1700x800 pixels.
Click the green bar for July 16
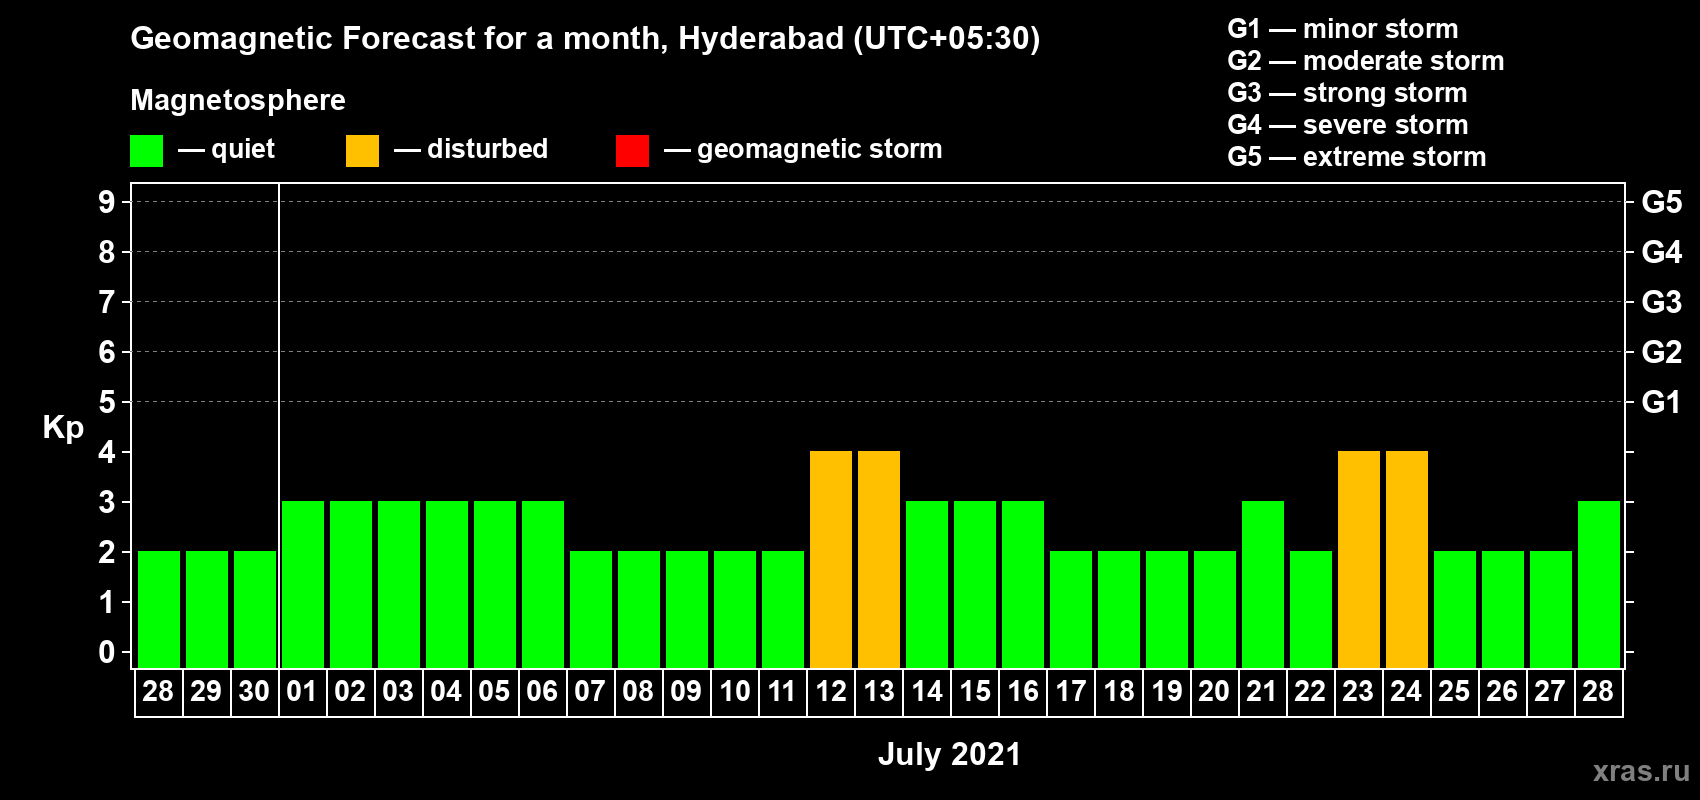1023,584
